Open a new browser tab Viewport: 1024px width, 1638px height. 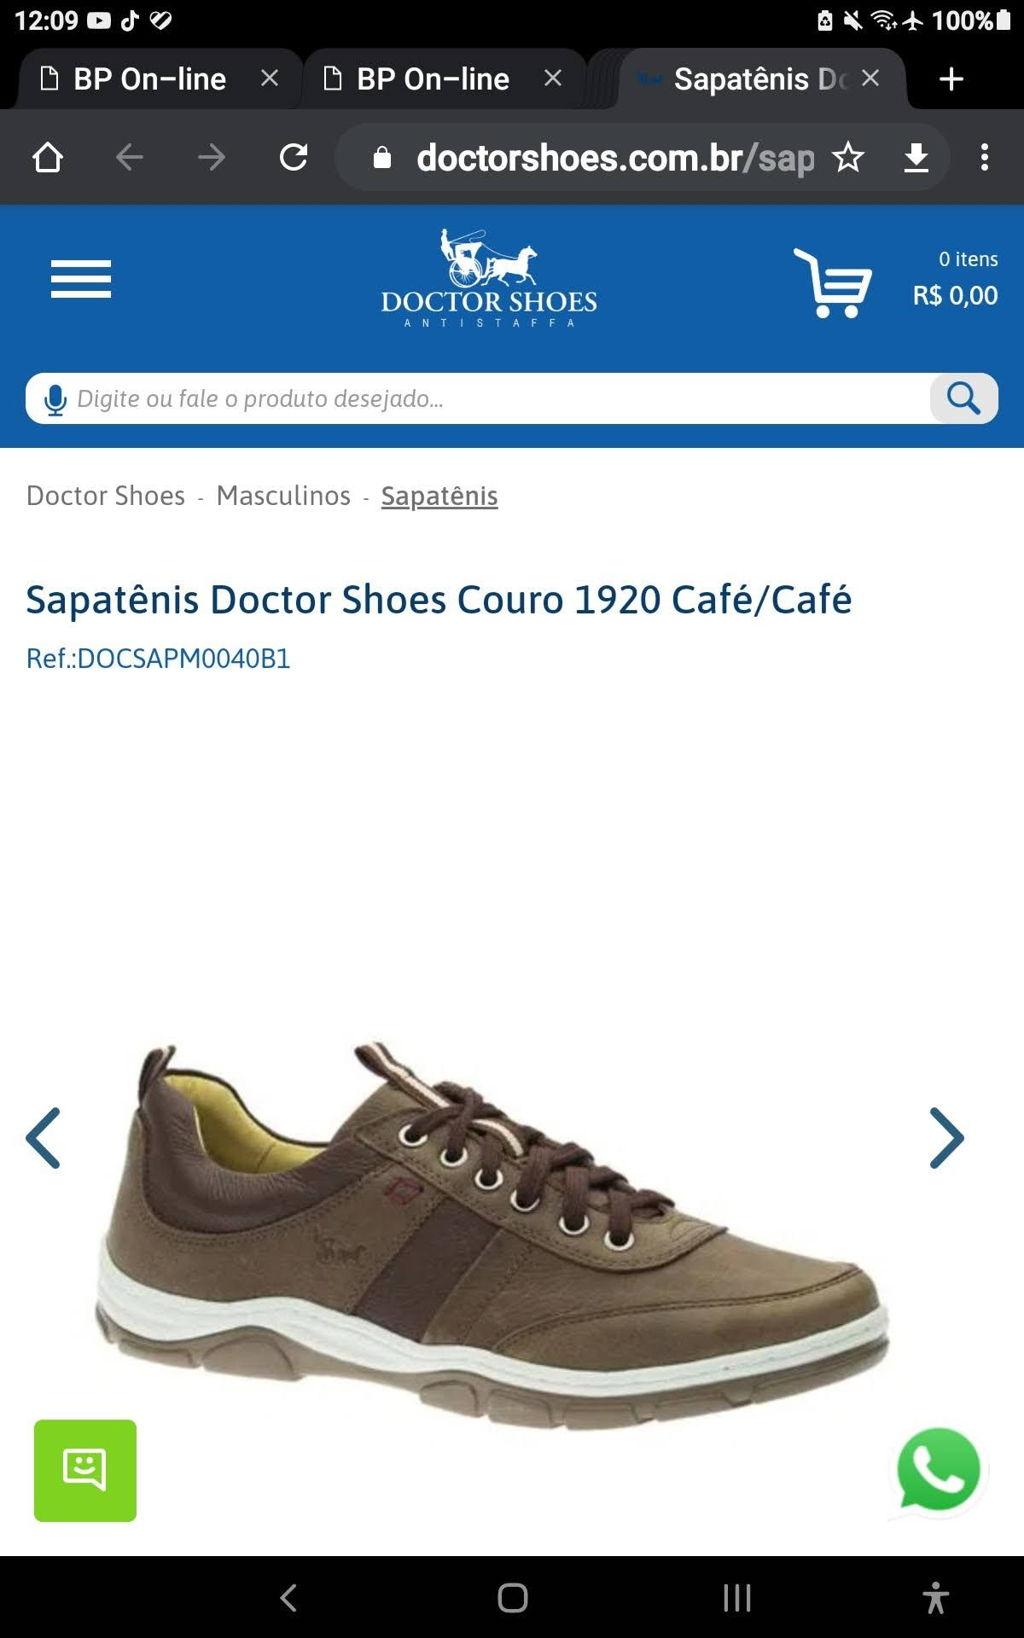click(952, 79)
